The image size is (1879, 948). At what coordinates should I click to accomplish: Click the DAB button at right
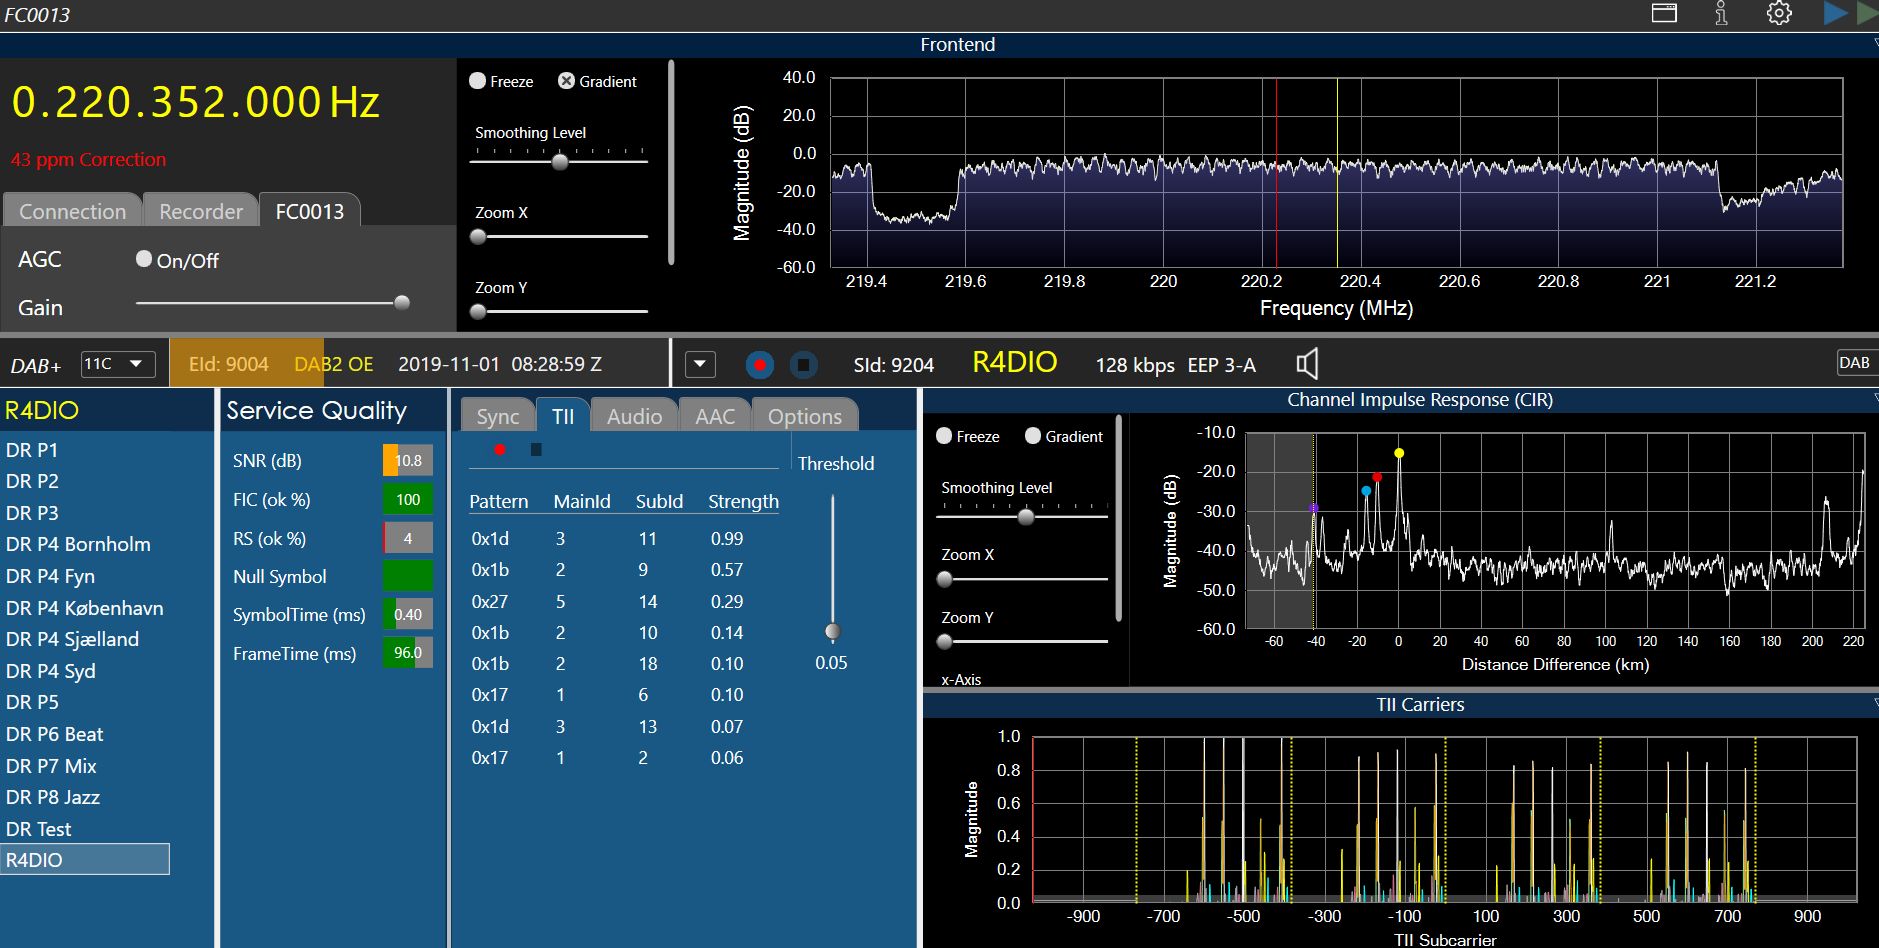pos(1854,363)
